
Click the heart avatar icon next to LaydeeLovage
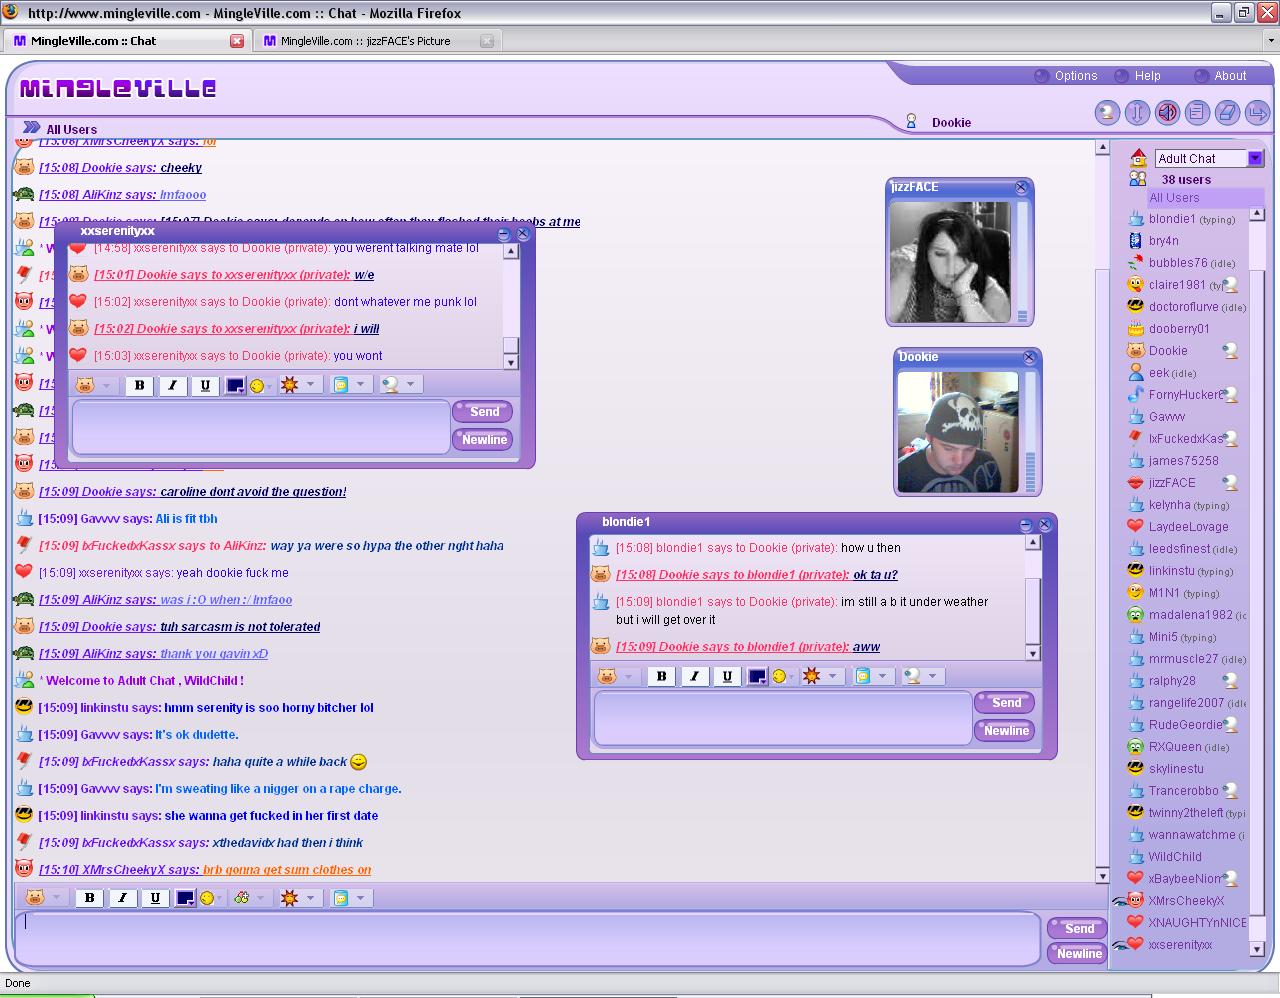tap(1135, 527)
